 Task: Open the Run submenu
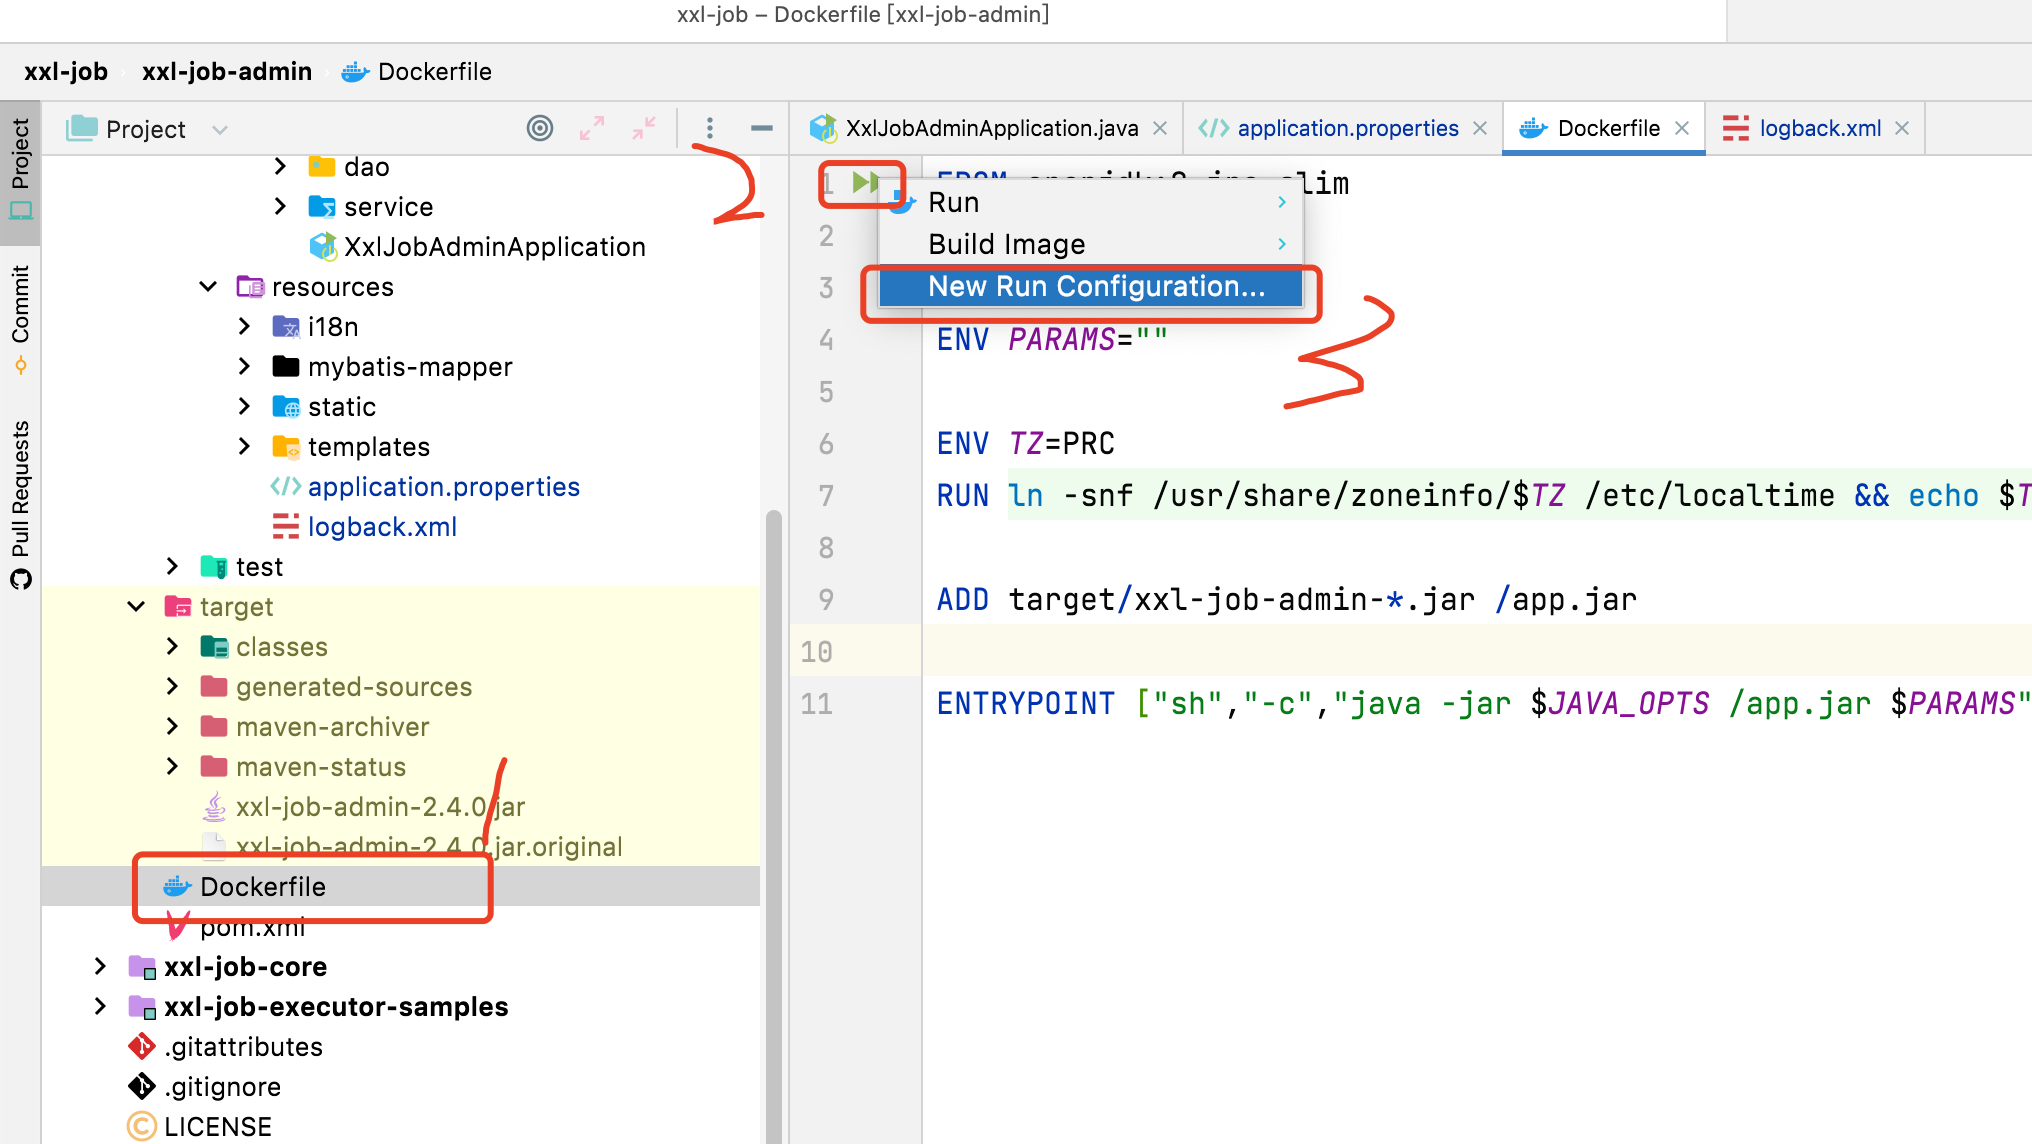(1090, 202)
